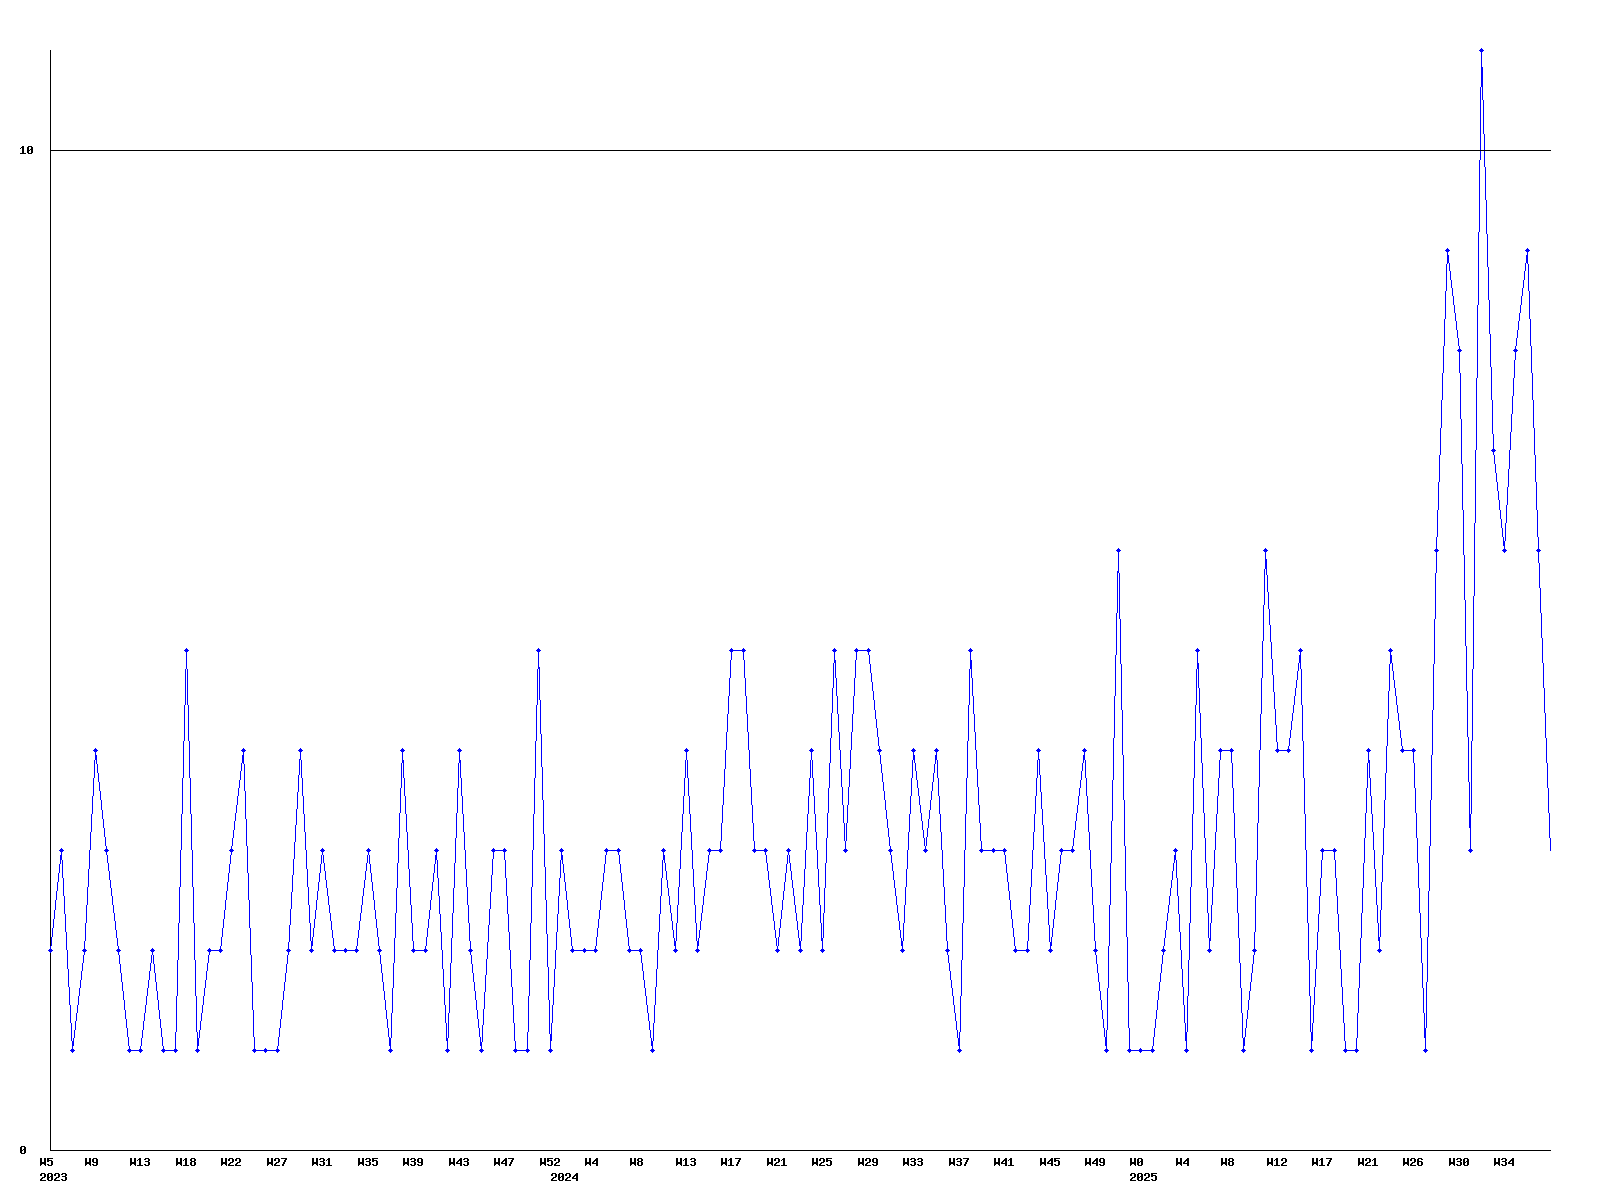Click the W30 x-axis tick label
The image size is (1600, 1200).
coord(1459,1162)
